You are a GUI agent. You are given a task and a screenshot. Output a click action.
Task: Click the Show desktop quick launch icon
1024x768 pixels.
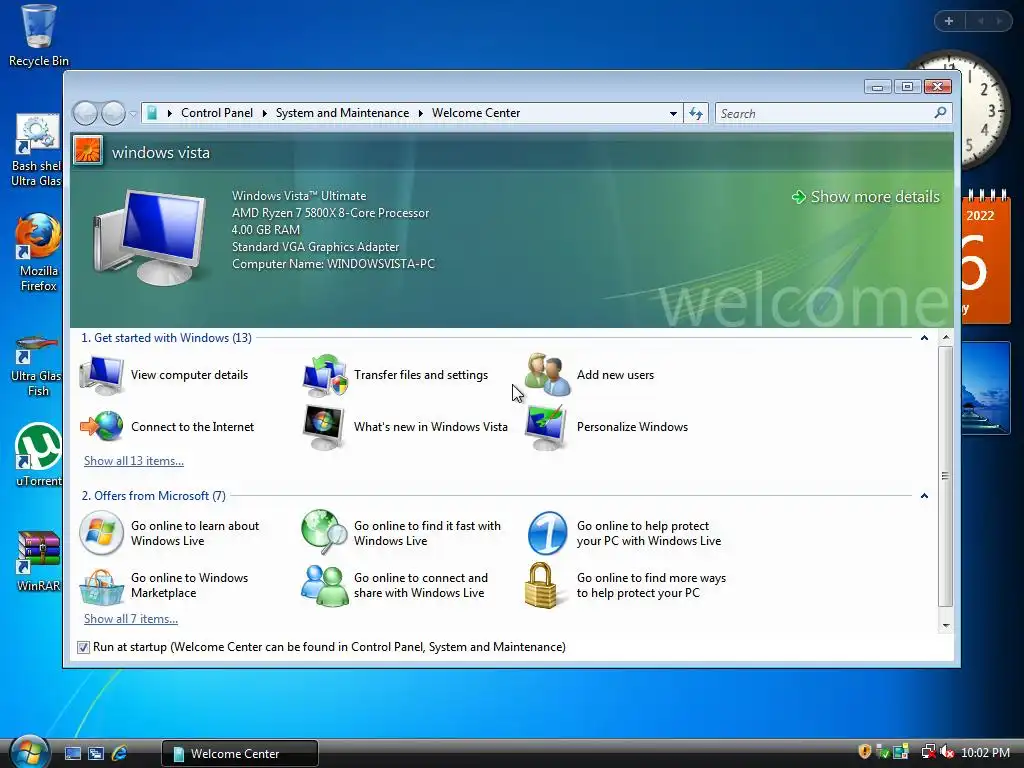click(73, 754)
